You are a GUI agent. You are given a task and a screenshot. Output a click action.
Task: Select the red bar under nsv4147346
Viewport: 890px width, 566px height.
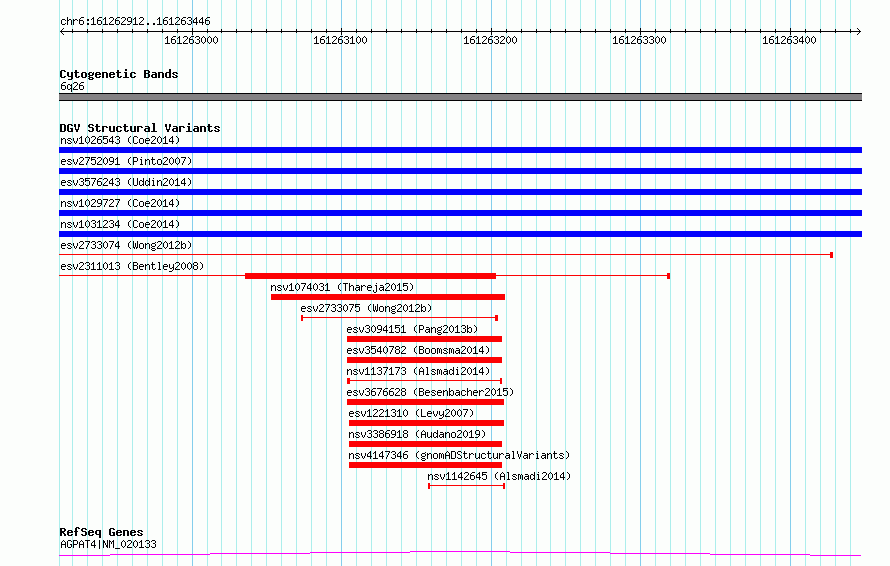(425, 465)
